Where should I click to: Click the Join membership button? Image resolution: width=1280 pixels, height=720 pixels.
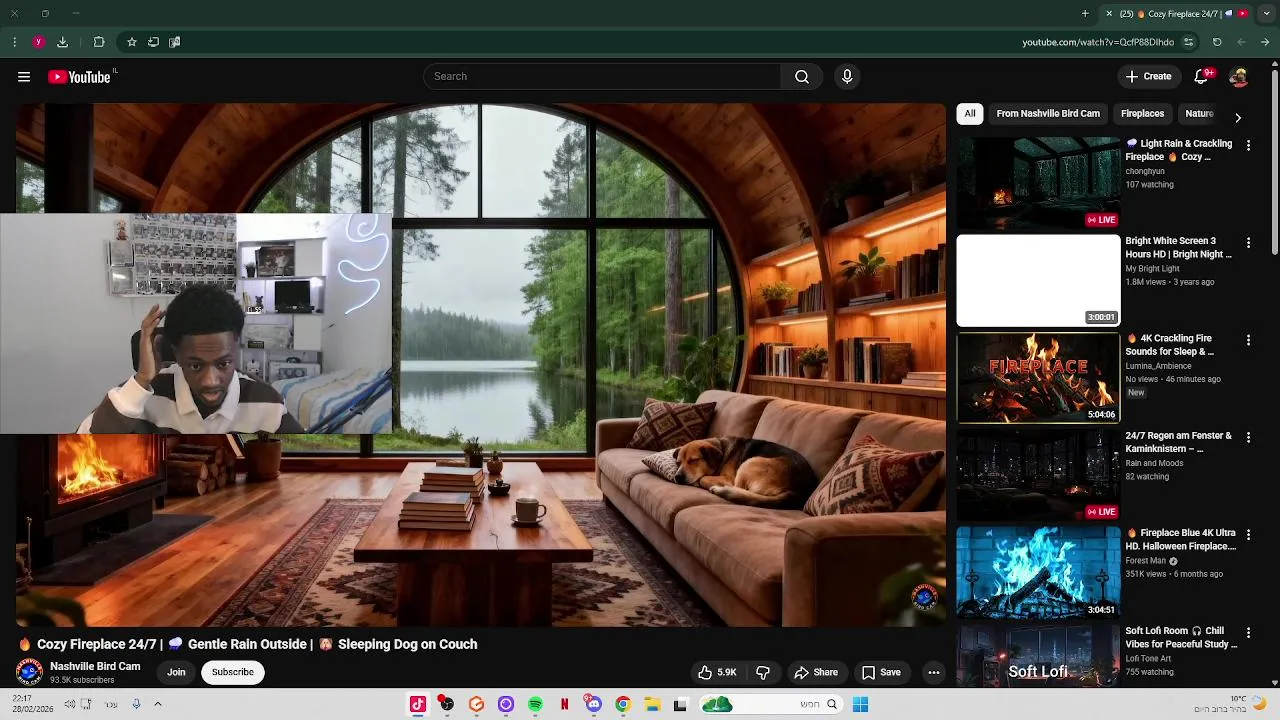[x=176, y=672]
